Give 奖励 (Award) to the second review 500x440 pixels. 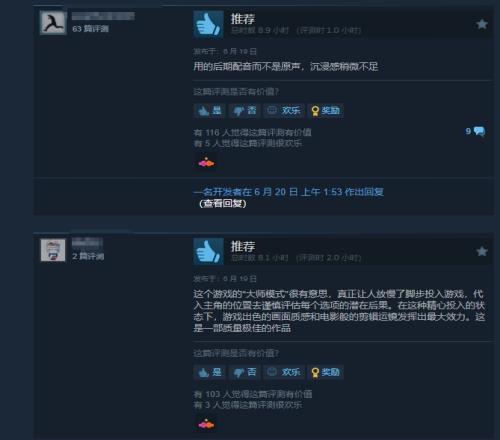[325, 372]
